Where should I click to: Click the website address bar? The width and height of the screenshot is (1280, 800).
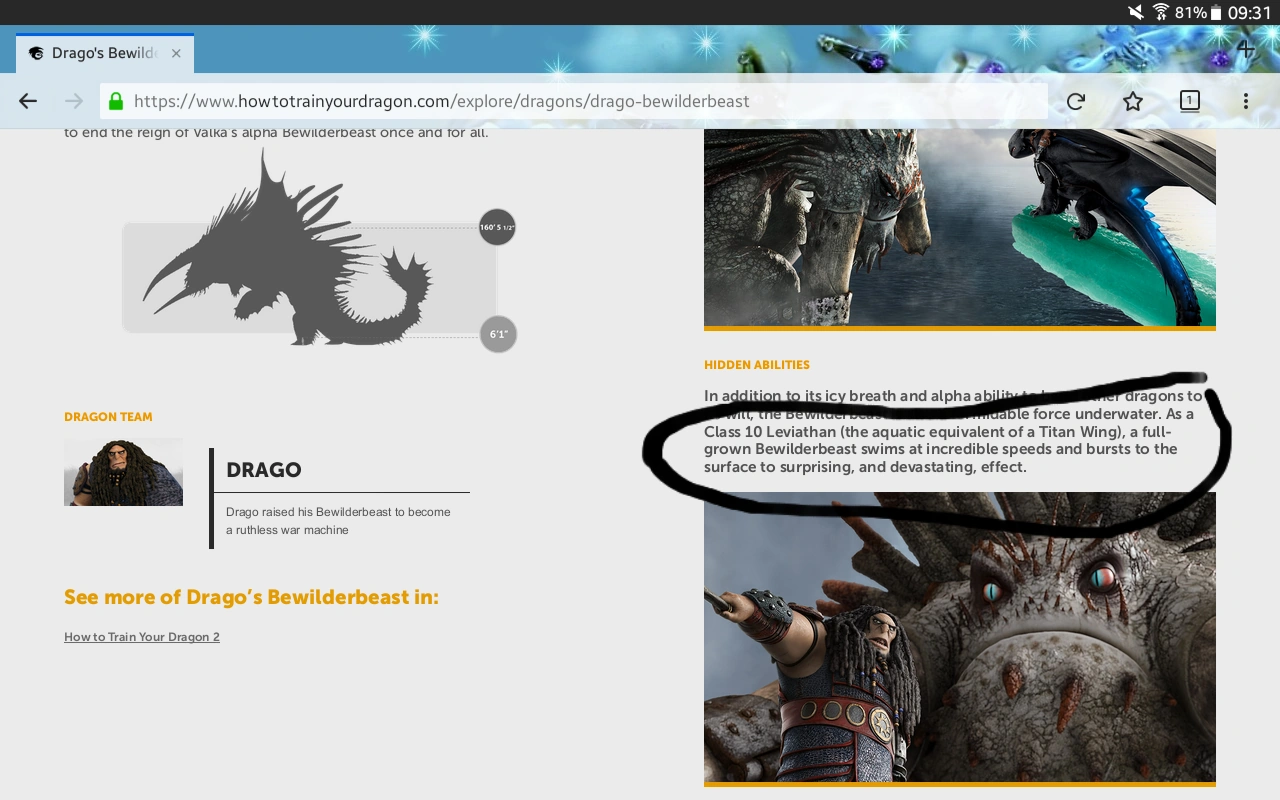(x=570, y=100)
